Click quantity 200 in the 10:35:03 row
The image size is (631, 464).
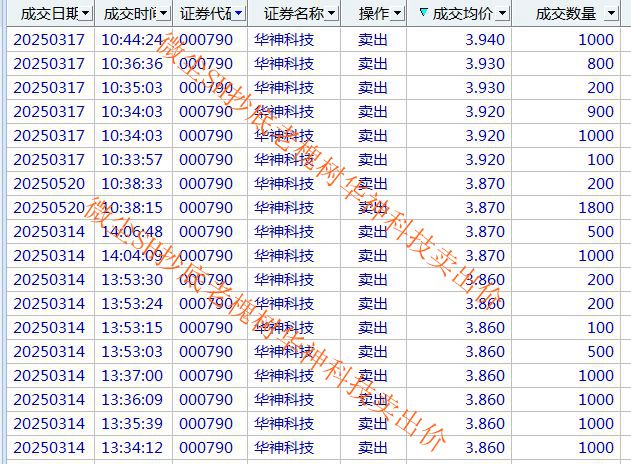tap(600, 88)
